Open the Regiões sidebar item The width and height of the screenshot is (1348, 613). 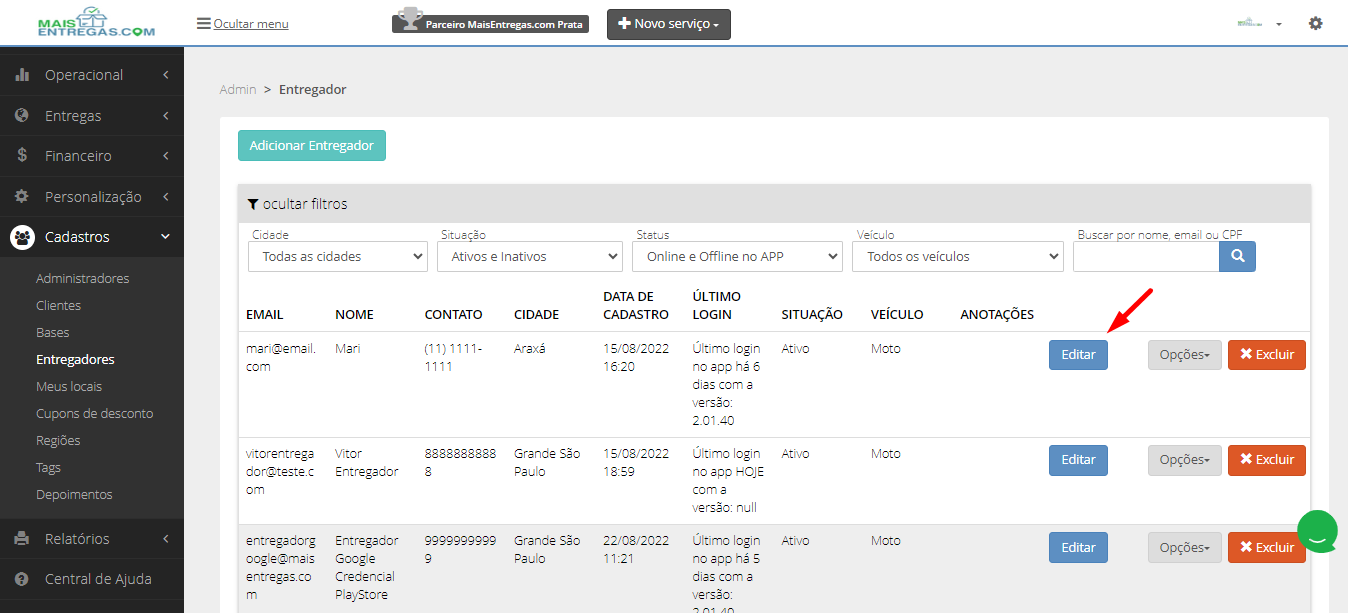(x=58, y=441)
